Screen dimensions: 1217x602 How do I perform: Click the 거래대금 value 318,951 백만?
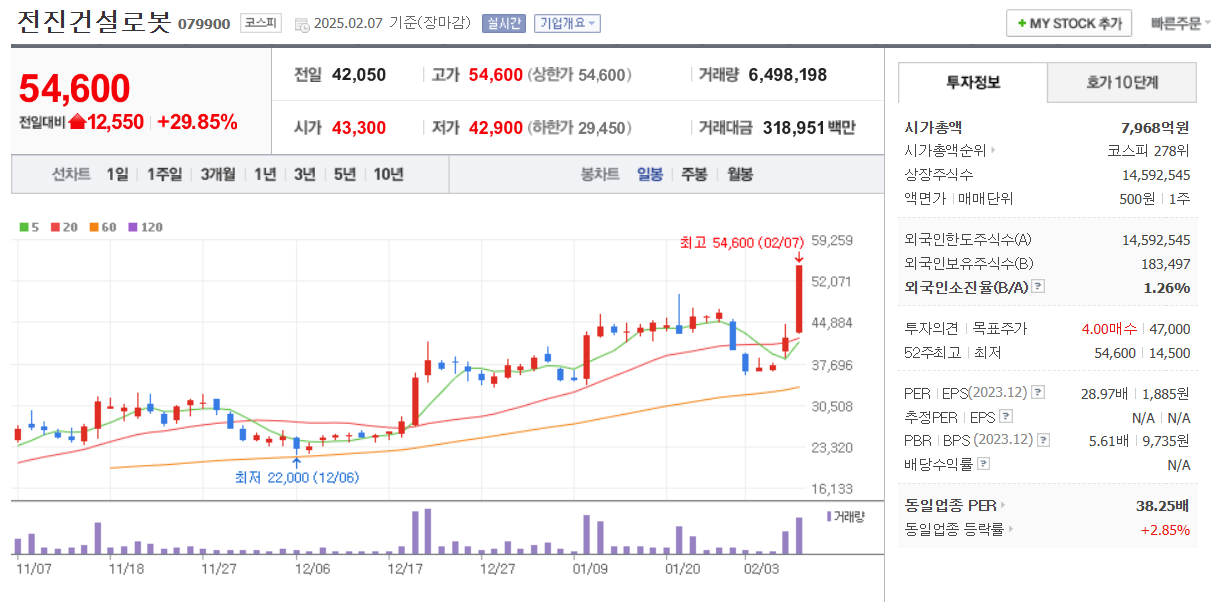coord(809,128)
